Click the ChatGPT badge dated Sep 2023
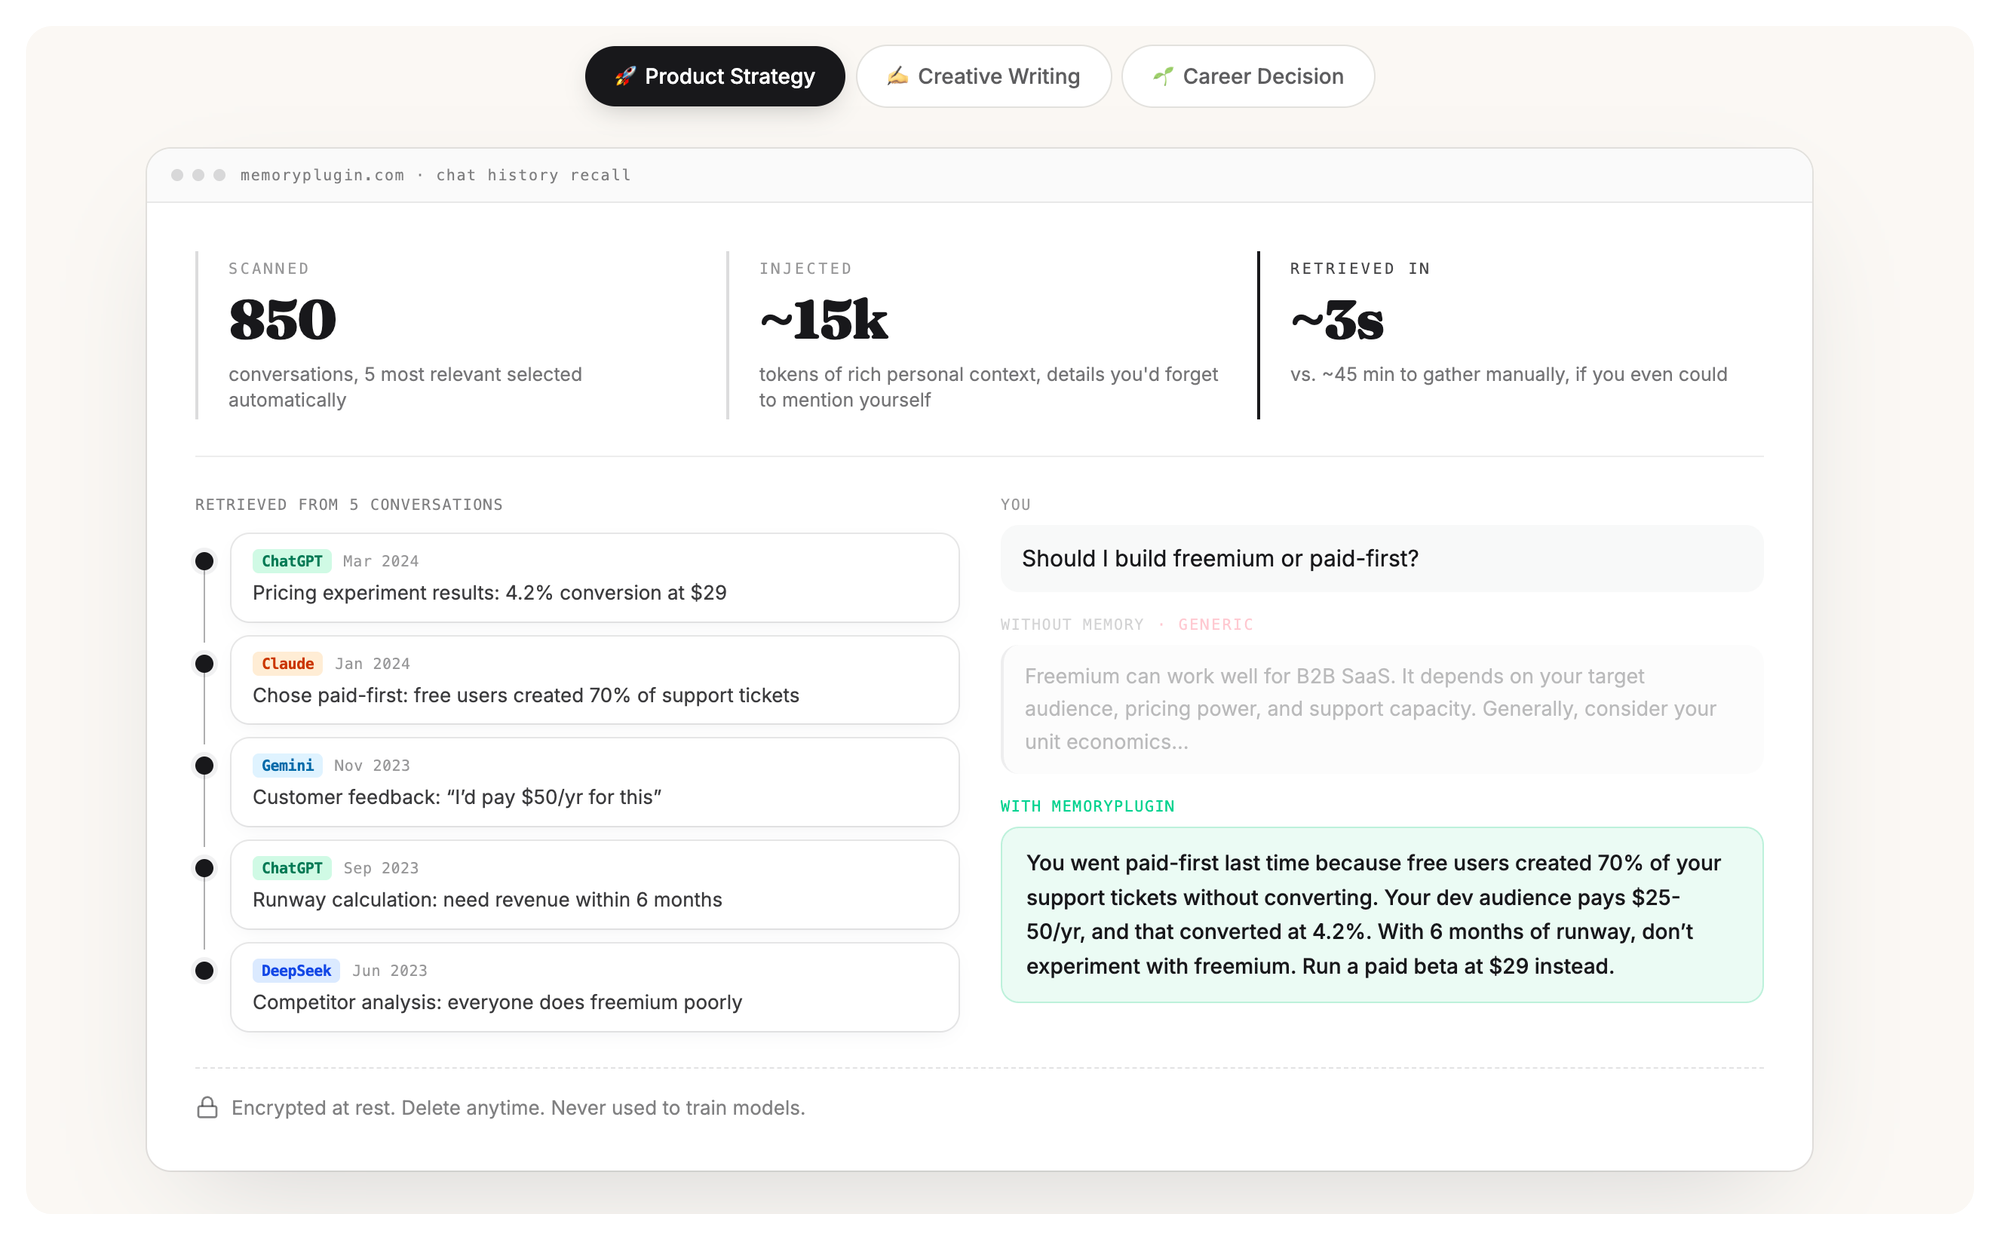 coord(292,868)
